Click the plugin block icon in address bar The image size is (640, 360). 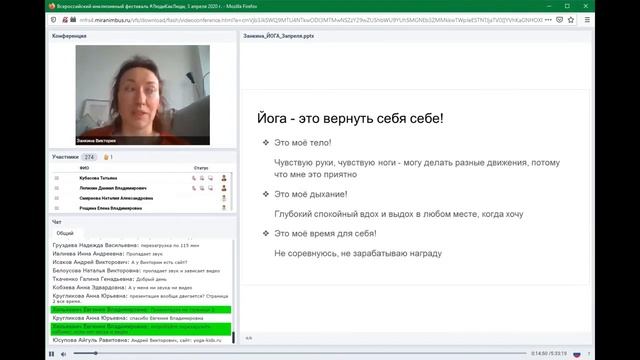point(73,20)
